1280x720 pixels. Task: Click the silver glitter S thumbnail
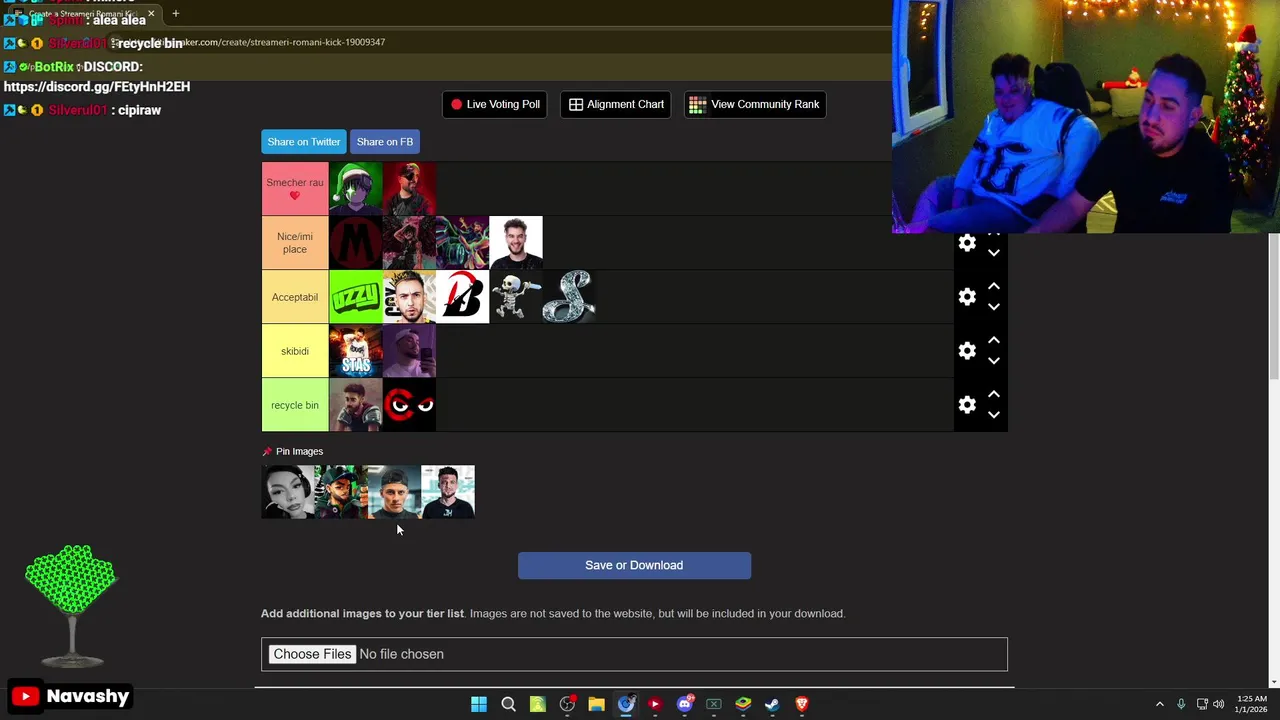click(569, 297)
